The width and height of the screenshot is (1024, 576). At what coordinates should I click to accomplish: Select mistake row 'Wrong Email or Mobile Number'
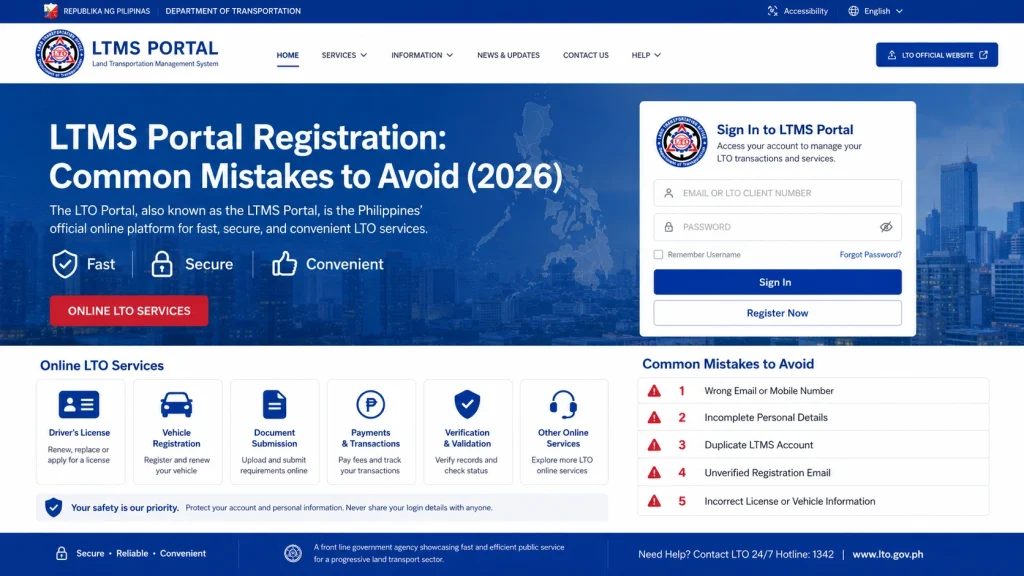(813, 391)
